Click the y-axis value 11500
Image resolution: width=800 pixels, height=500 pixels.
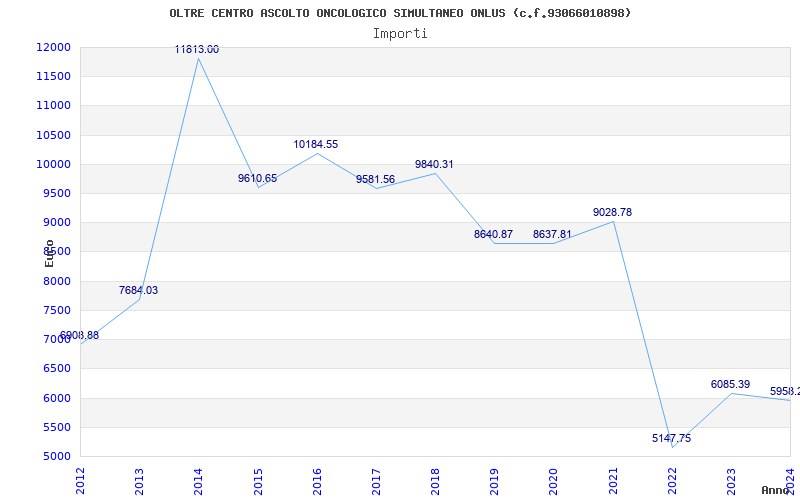click(54, 77)
